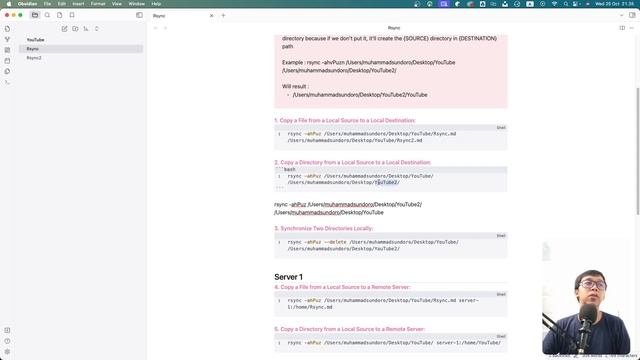Open the Help menu
This screenshot has height=360, width=640.
click(156, 4)
